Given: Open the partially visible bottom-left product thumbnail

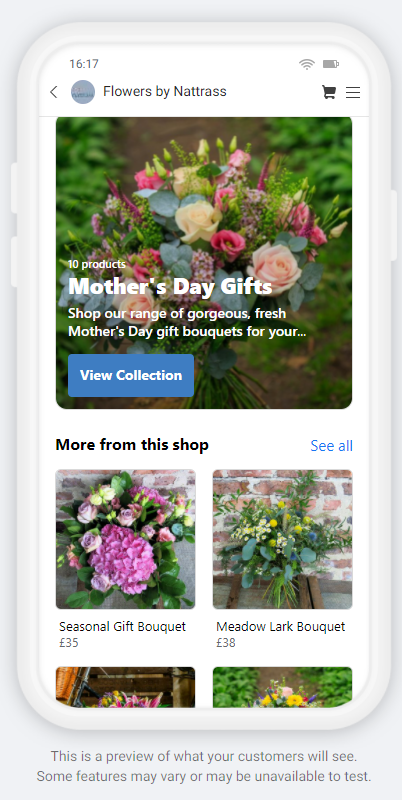Looking at the screenshot, I should click(125, 687).
